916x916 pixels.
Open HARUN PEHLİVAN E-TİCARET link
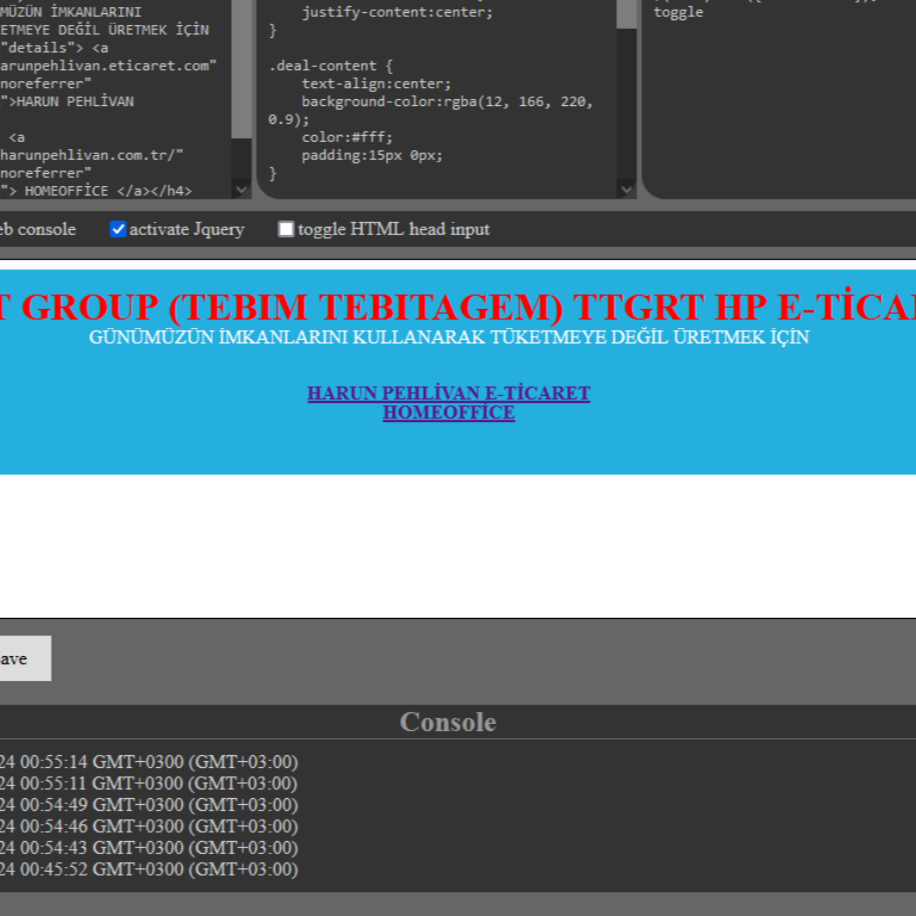(x=449, y=393)
